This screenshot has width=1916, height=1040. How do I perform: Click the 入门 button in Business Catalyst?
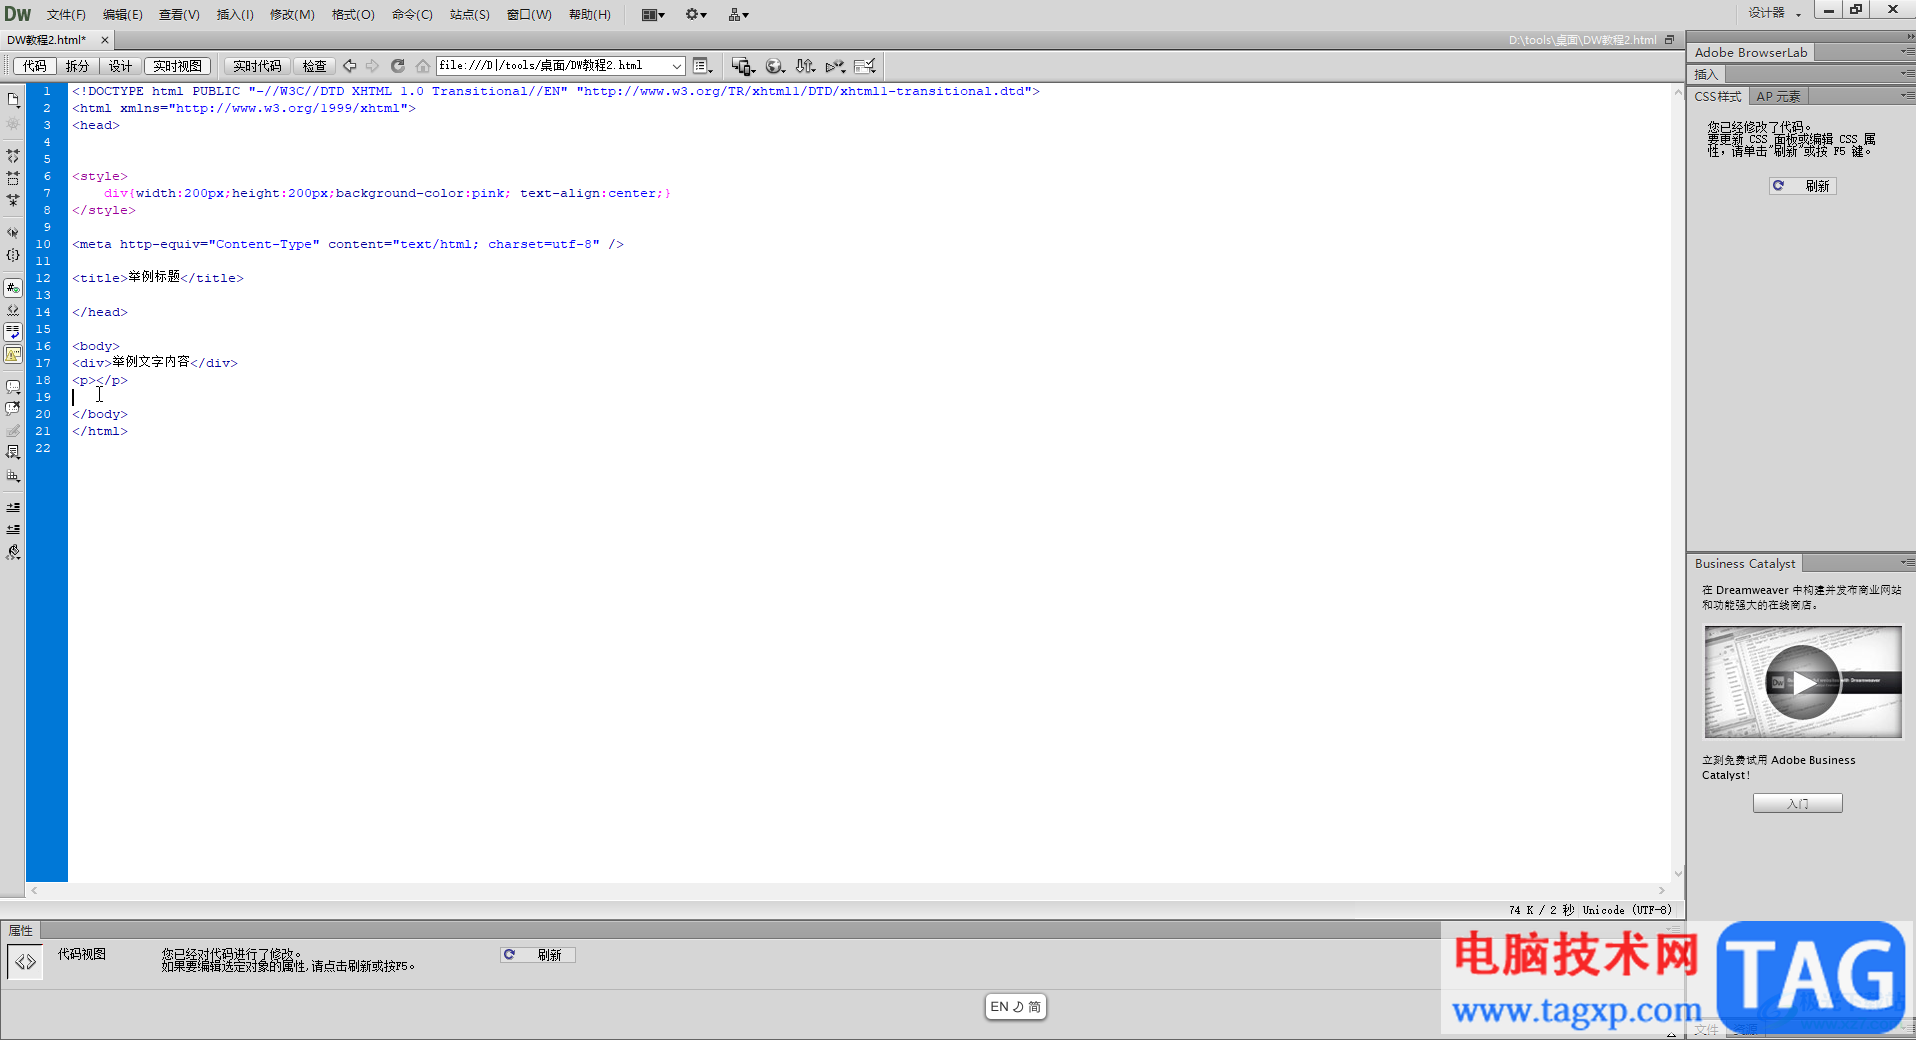click(x=1797, y=803)
